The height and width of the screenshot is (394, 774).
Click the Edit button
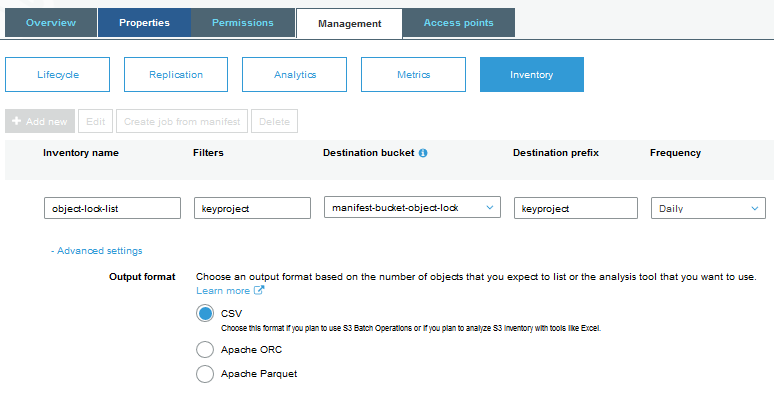(96, 121)
